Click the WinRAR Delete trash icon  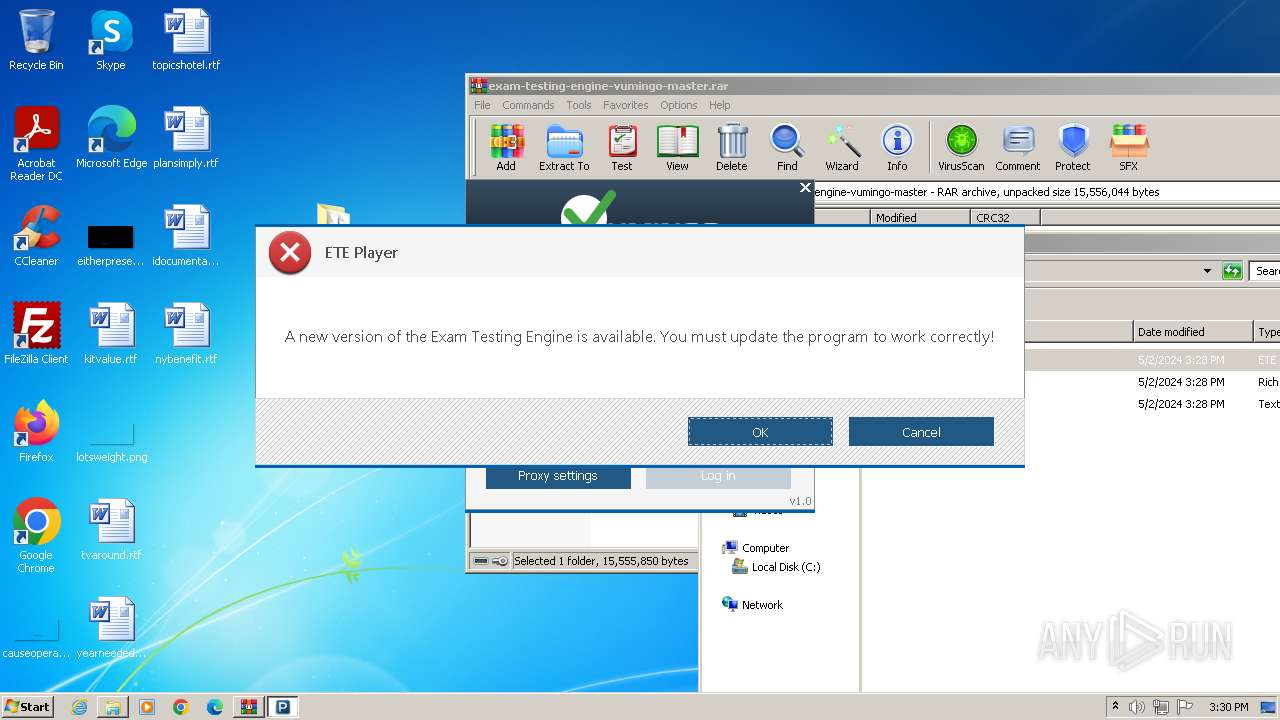pos(732,148)
